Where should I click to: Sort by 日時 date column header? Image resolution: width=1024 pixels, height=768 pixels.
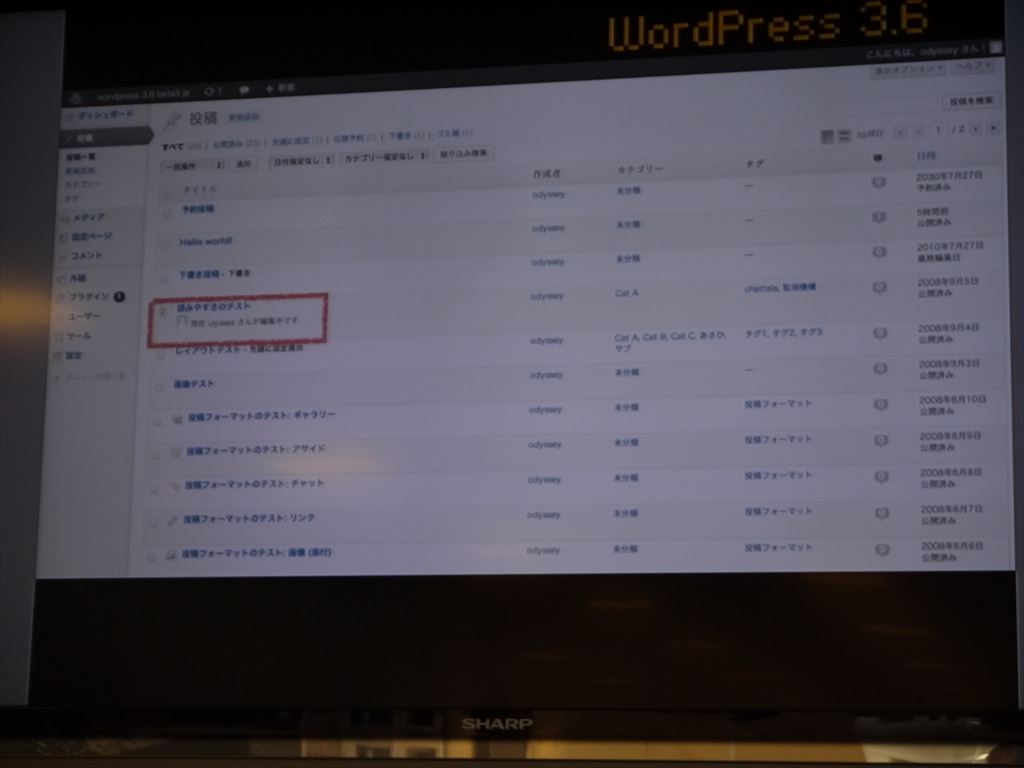(925, 156)
